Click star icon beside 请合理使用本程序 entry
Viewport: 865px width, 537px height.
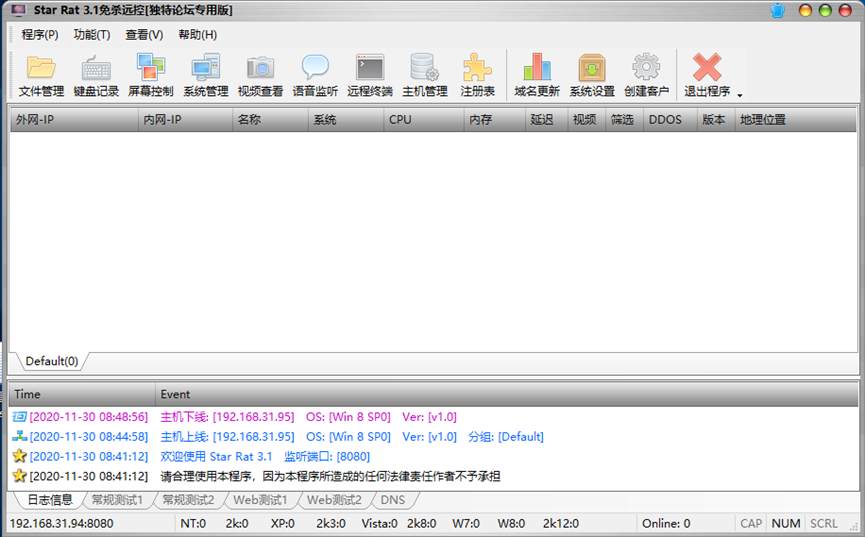coord(19,475)
